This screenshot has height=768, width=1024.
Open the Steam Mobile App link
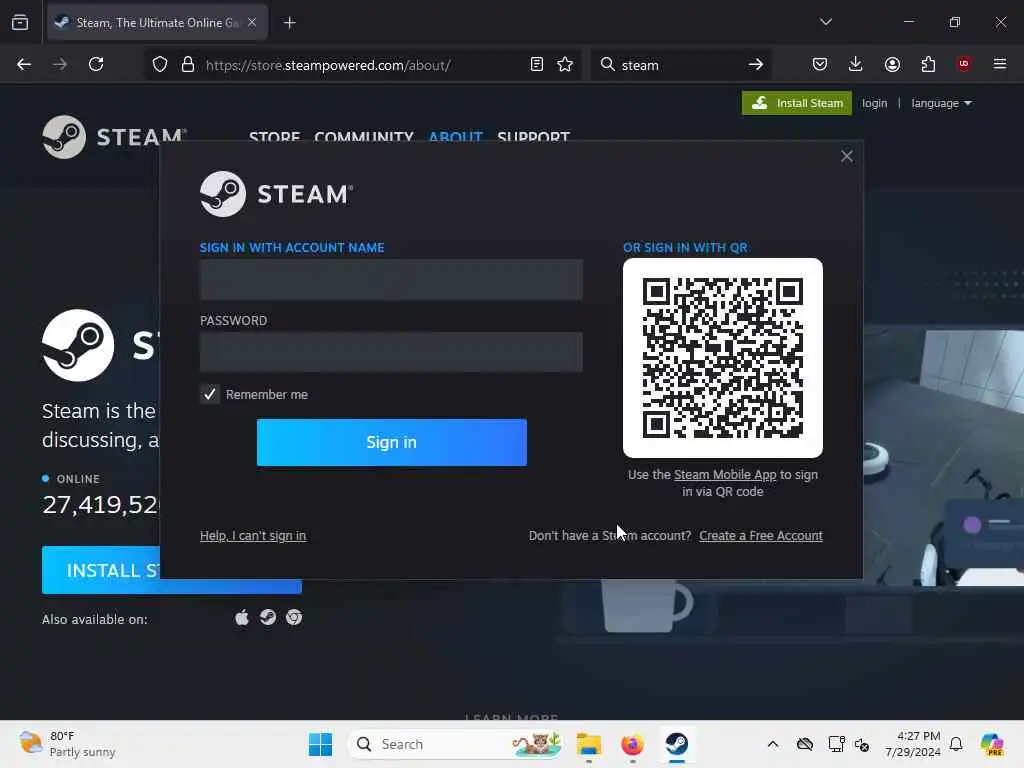[x=725, y=475]
